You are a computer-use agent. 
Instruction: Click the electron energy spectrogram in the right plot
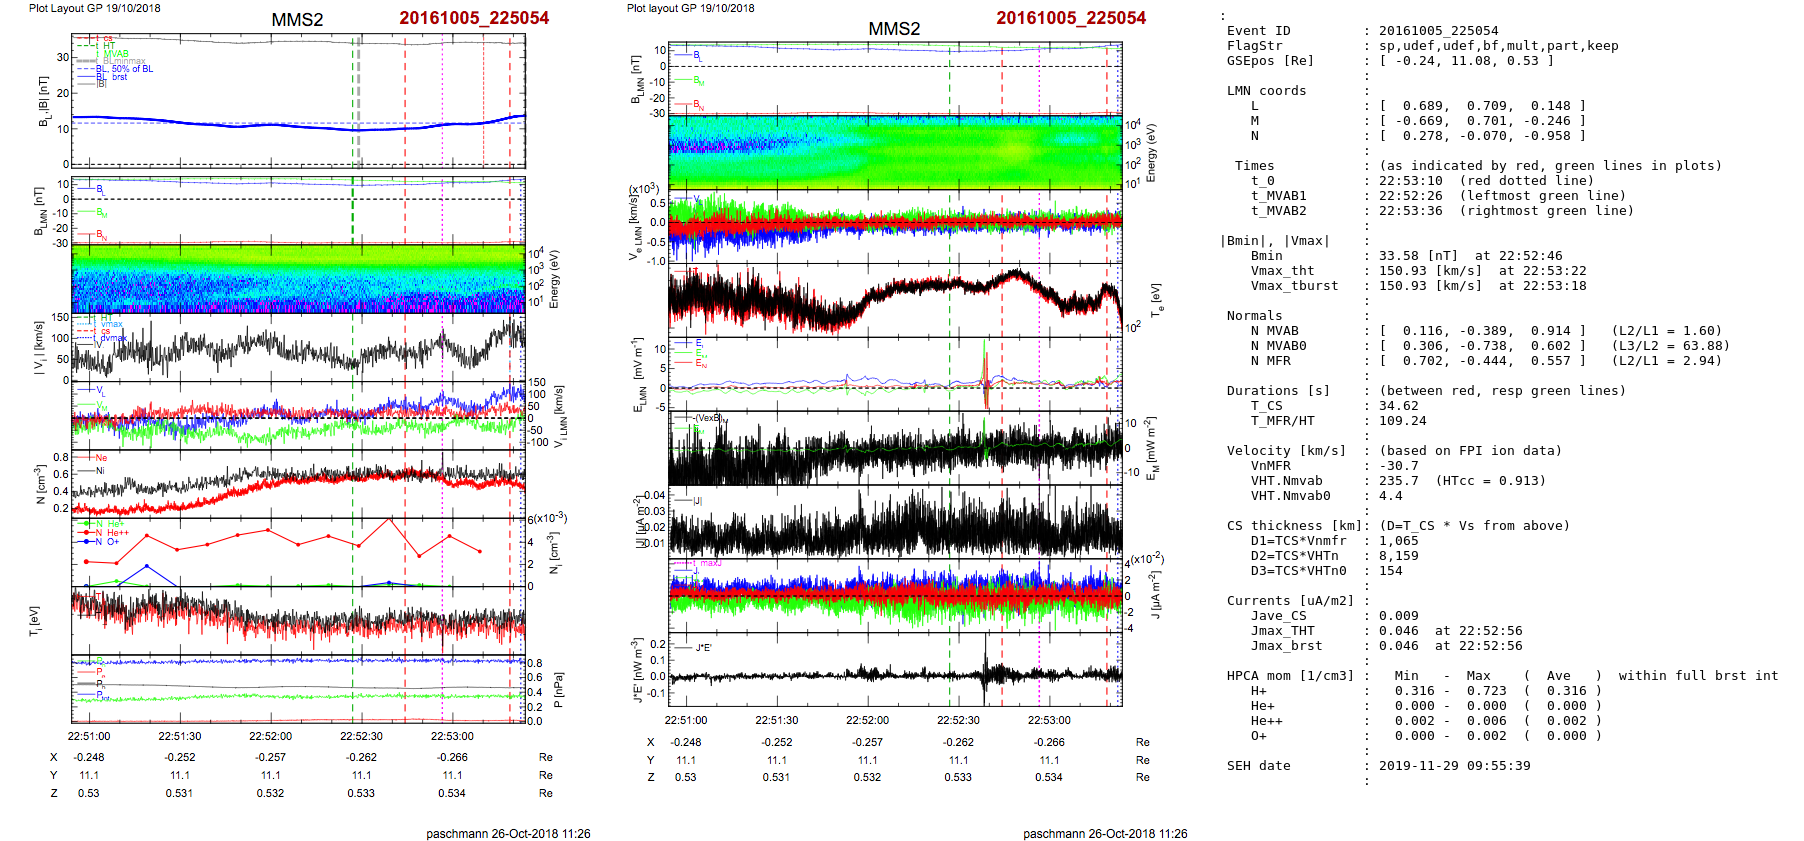pos(894,151)
